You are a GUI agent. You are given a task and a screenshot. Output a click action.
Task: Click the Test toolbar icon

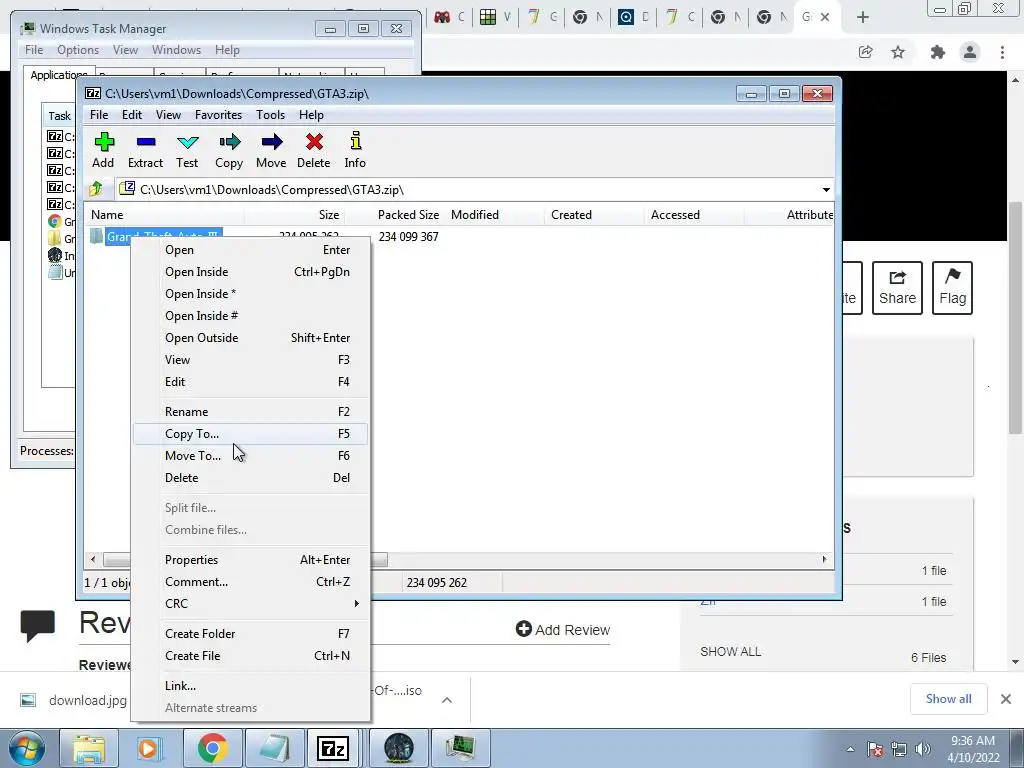(187, 151)
